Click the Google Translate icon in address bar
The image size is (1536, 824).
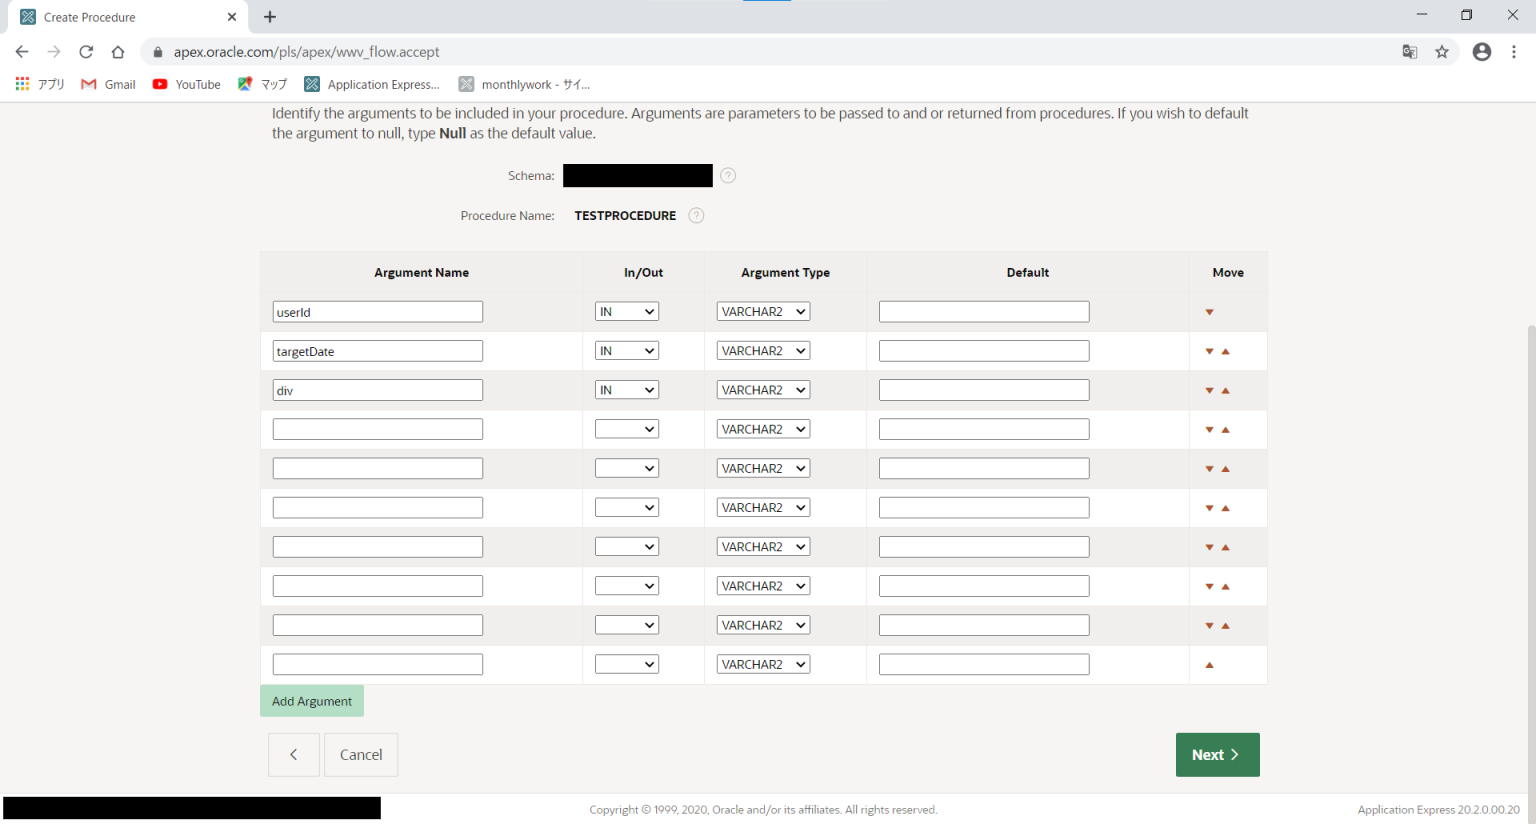(x=1409, y=52)
